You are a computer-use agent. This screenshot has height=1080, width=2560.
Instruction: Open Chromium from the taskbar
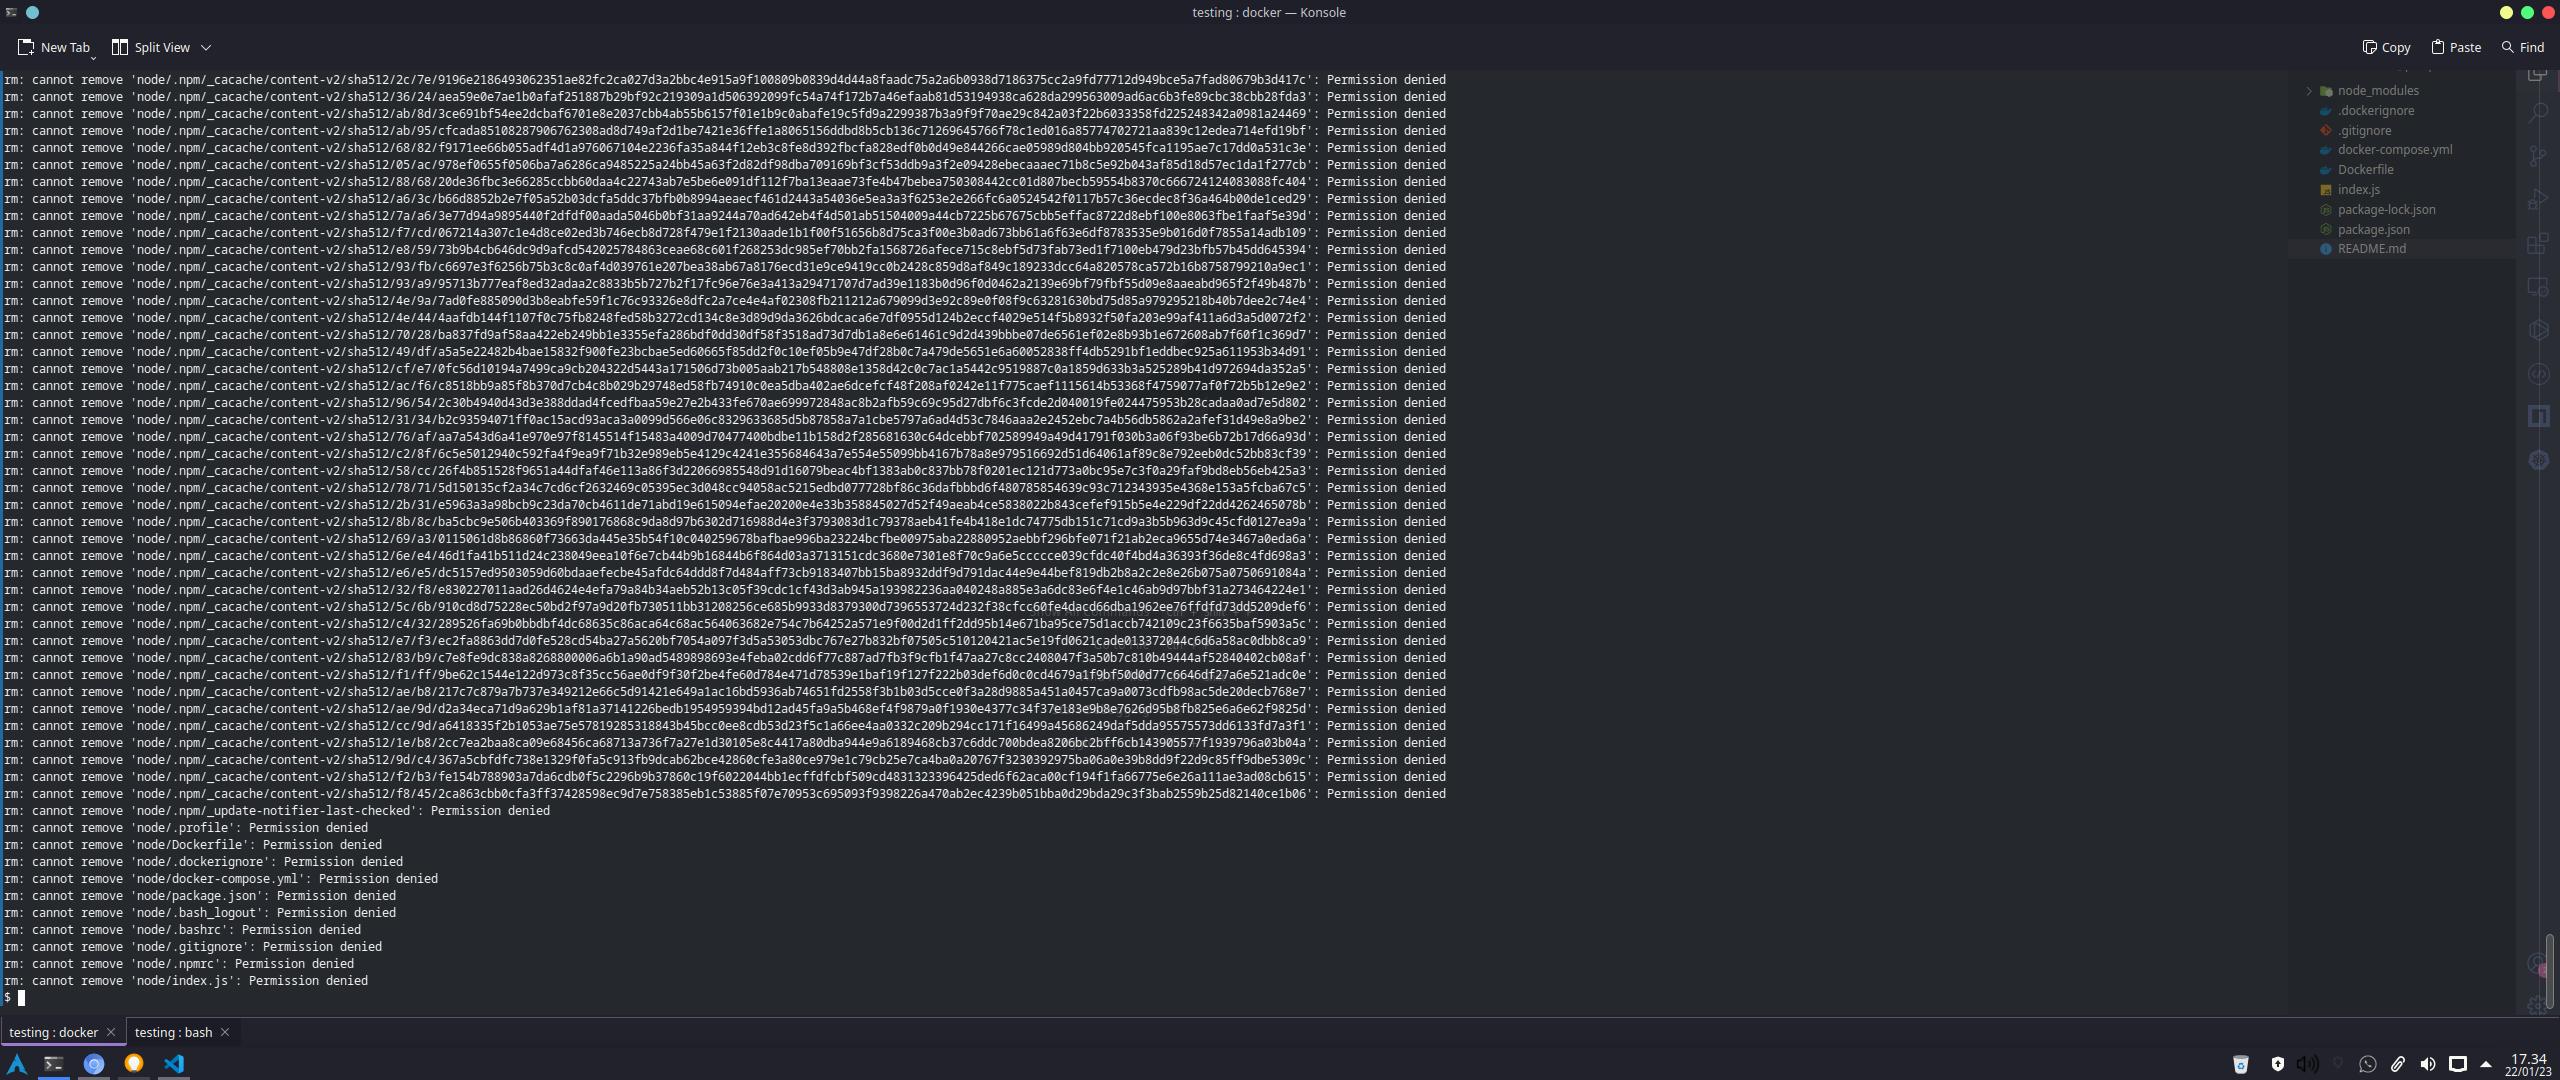click(x=94, y=1064)
